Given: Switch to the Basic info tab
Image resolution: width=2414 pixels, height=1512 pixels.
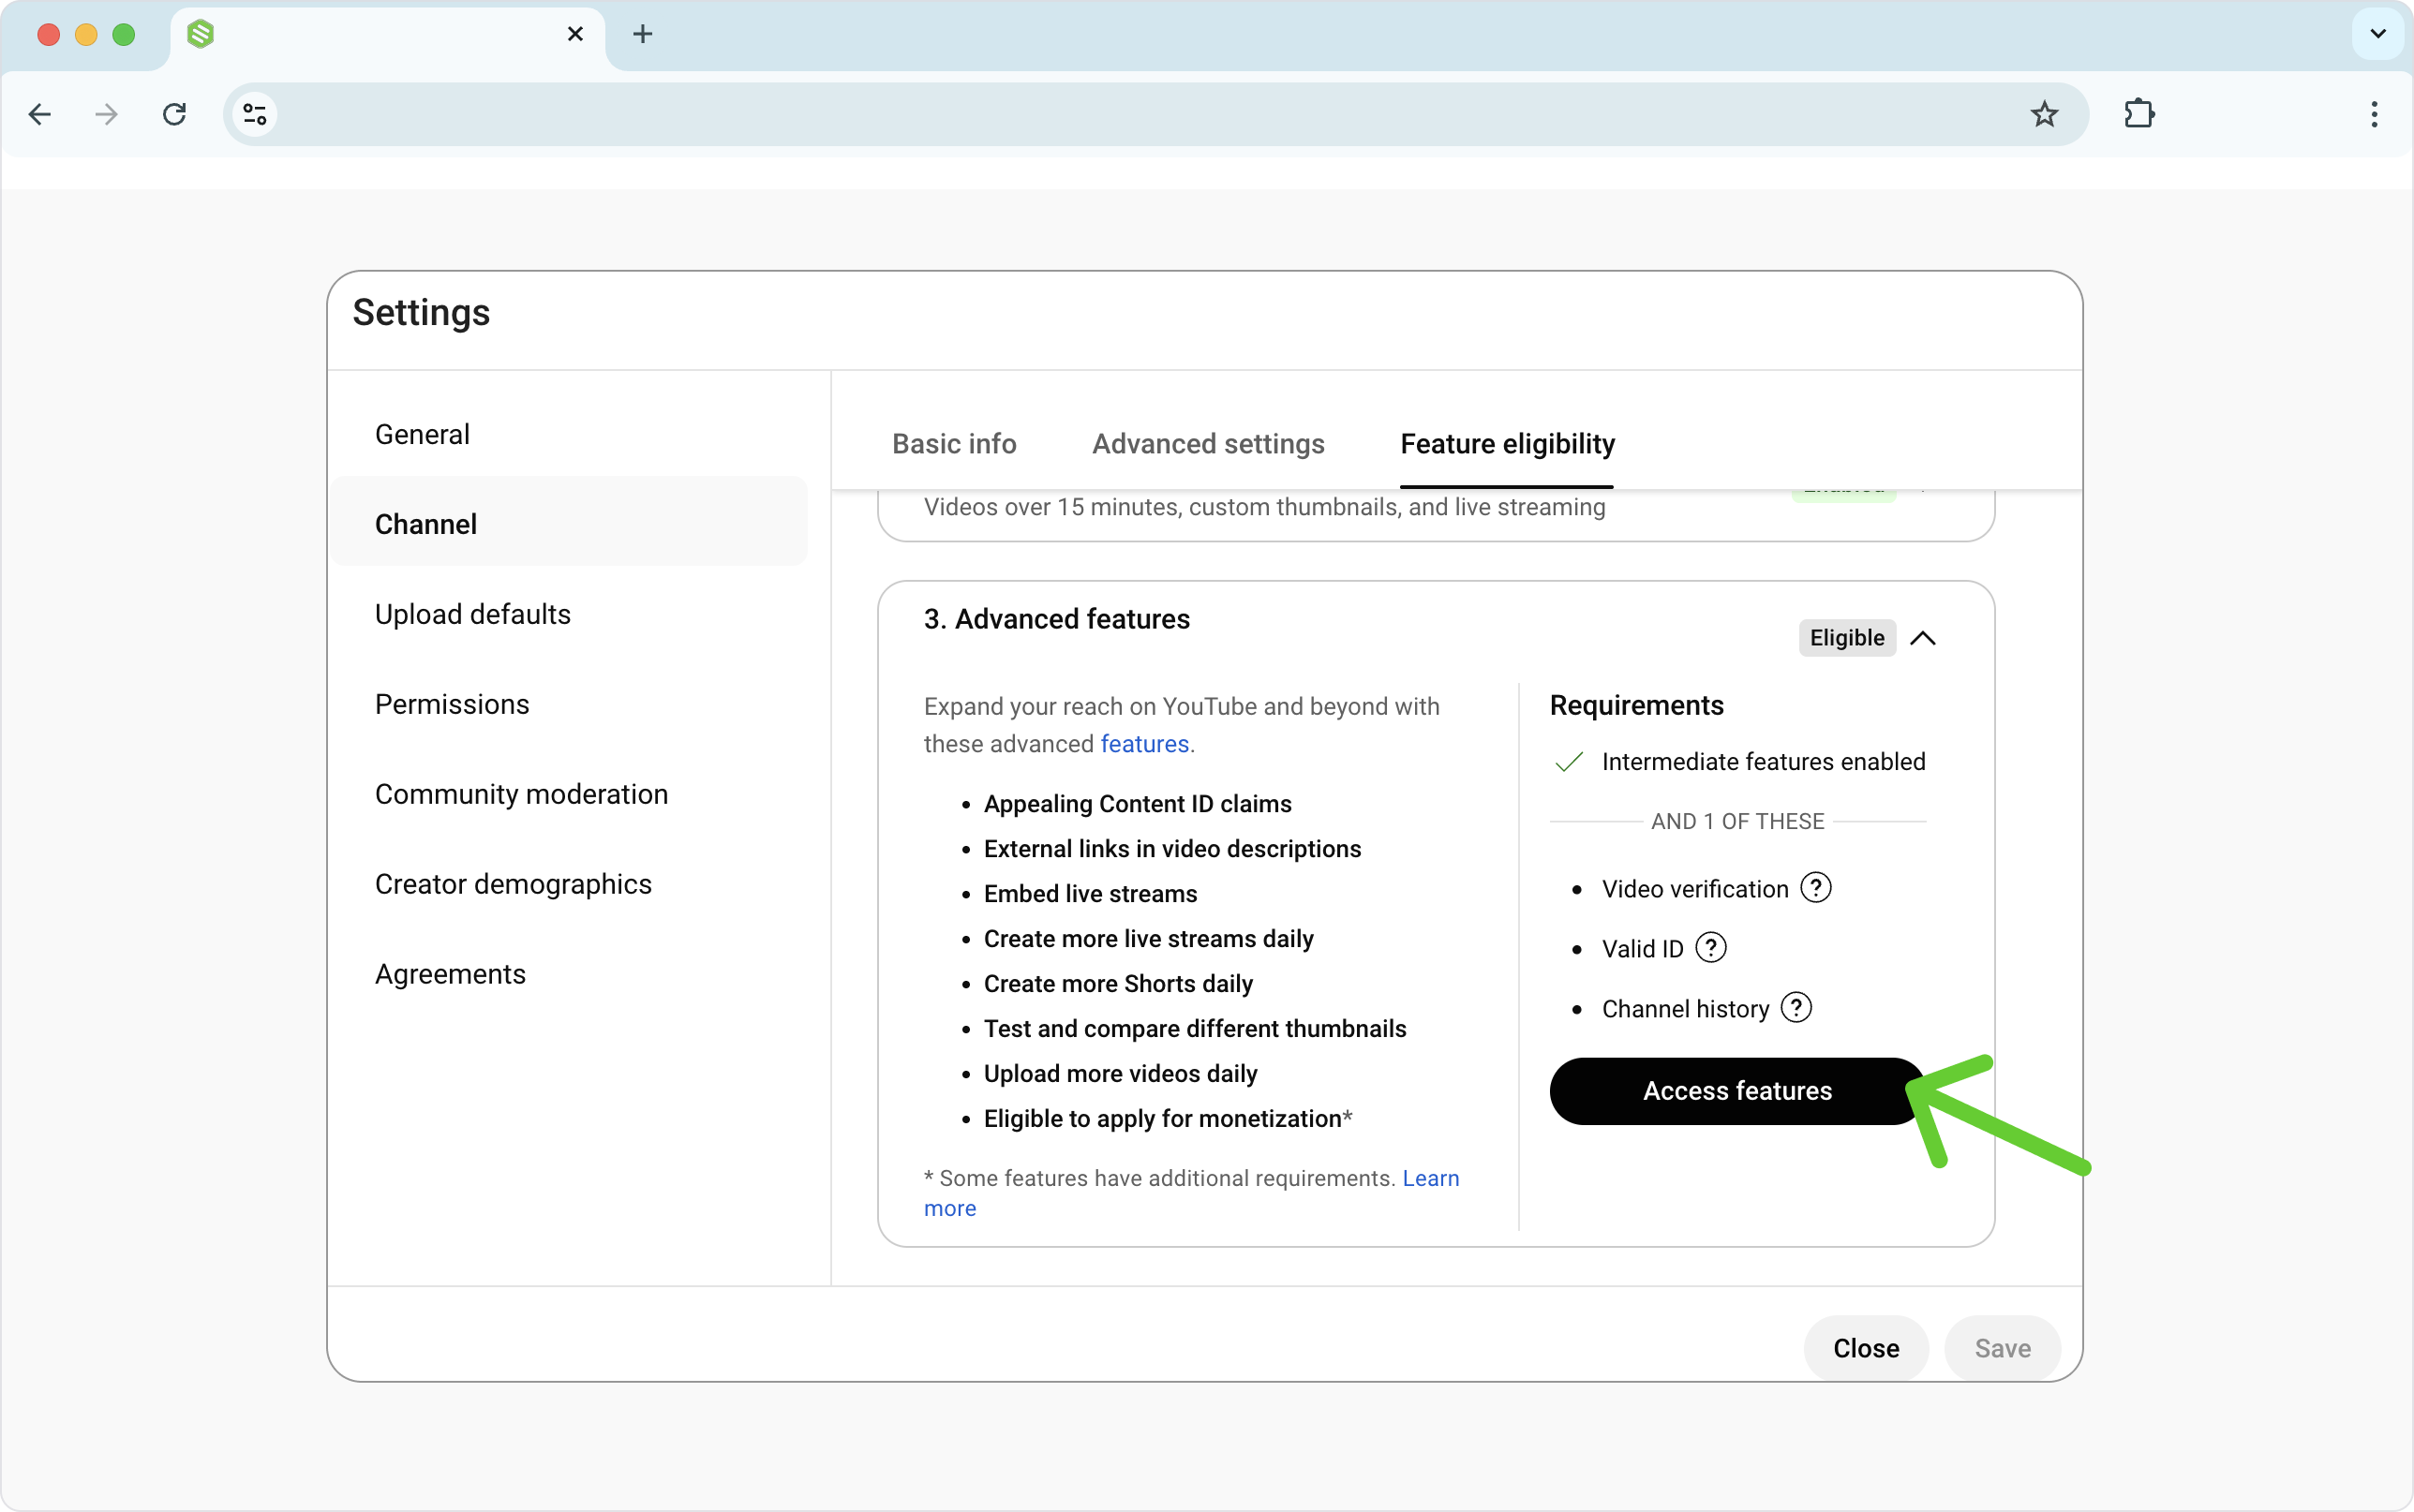Looking at the screenshot, I should (954, 444).
